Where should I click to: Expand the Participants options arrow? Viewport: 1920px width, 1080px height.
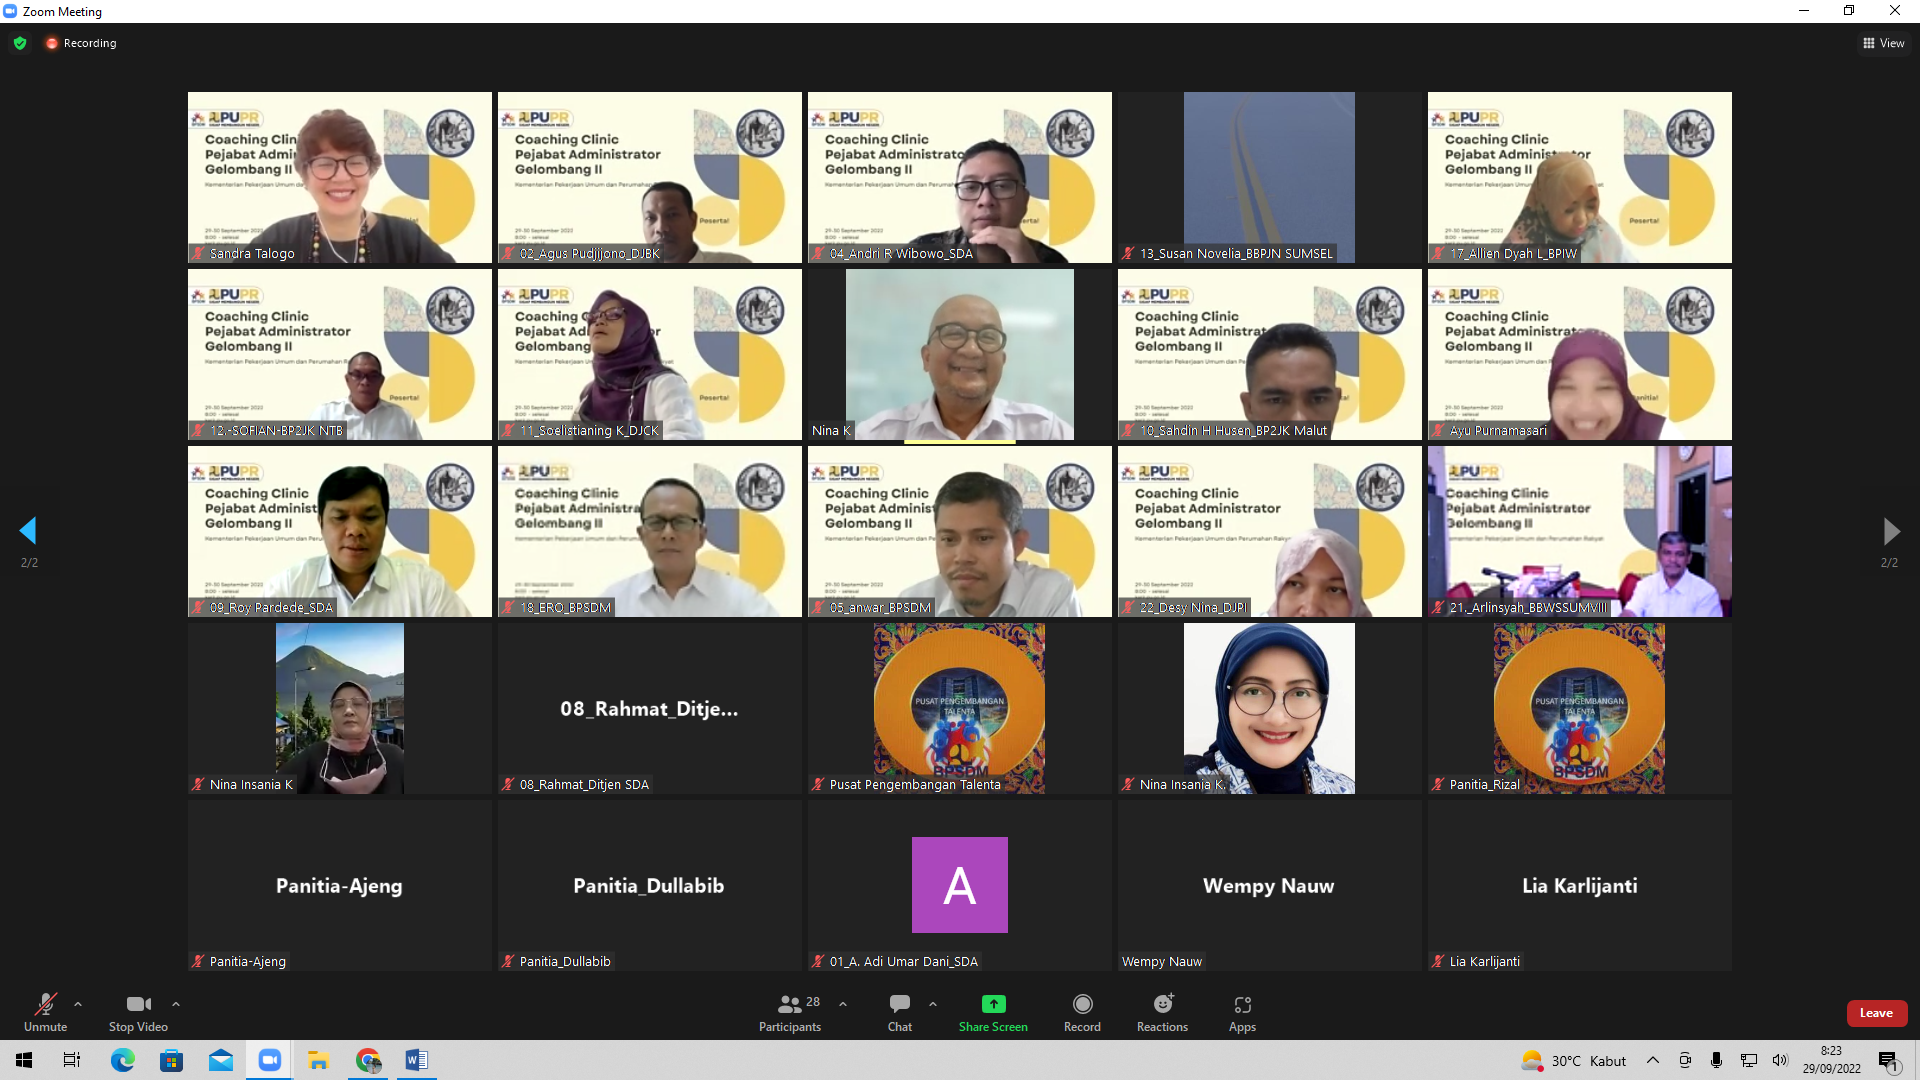(x=843, y=1004)
